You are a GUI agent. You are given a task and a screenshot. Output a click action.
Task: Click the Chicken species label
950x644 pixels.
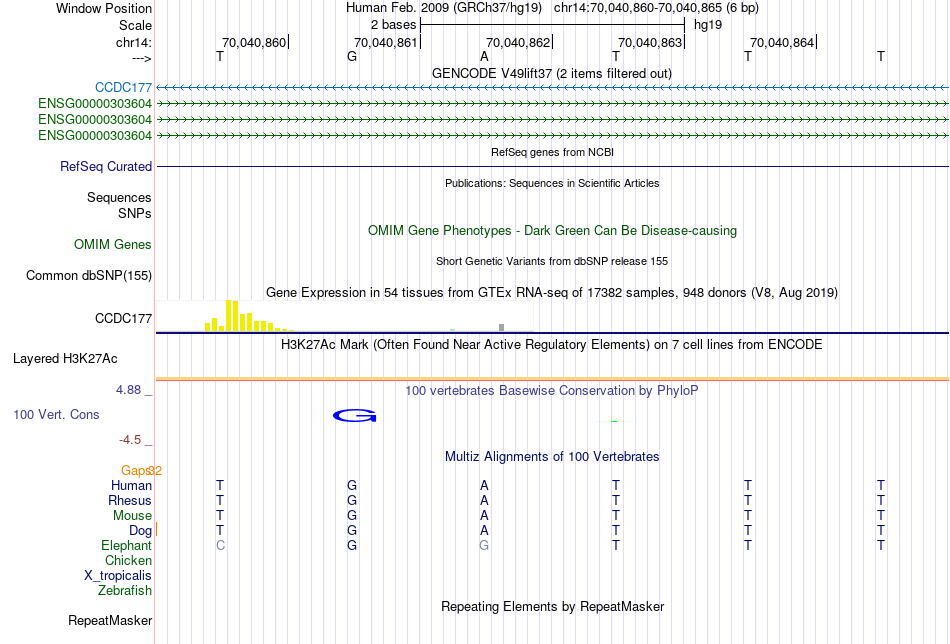[x=128, y=561]
